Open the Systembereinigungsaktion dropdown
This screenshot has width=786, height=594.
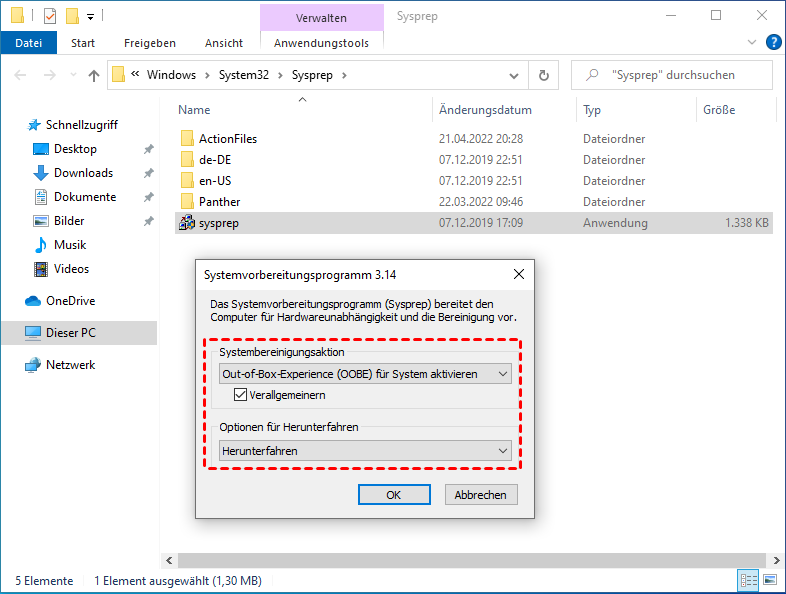point(365,374)
